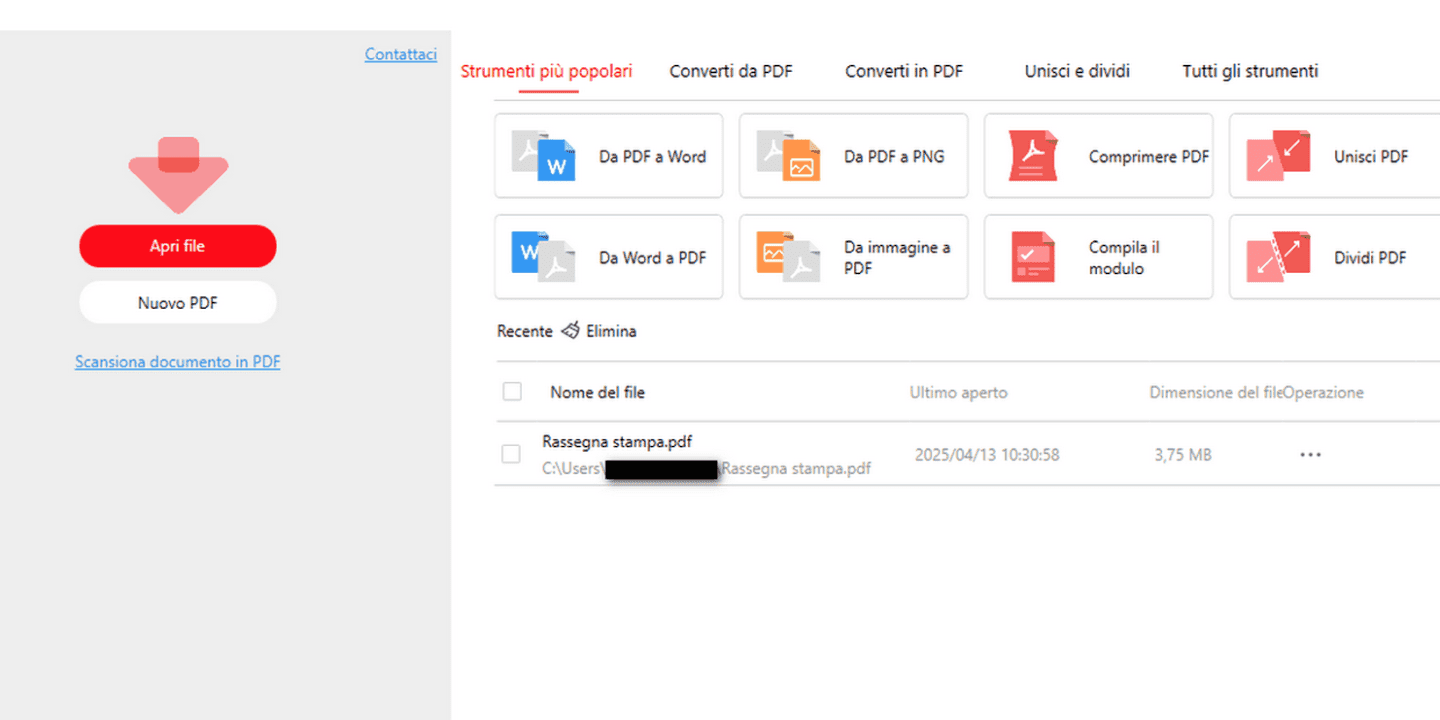Launch the Compila il modulo icon
The width and height of the screenshot is (1440, 720).
(1033, 257)
